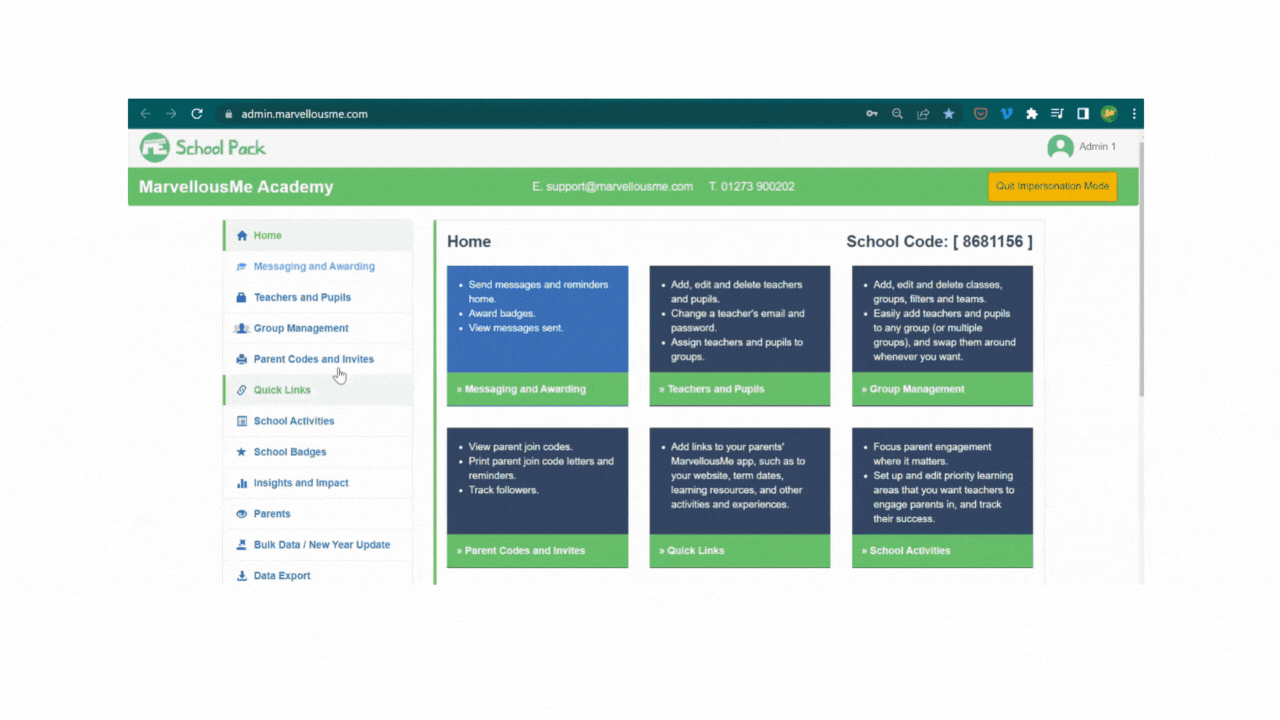Click the padlock icon beside Teachers and Pupils
Screen dimensions: 1280x720
point(241,297)
